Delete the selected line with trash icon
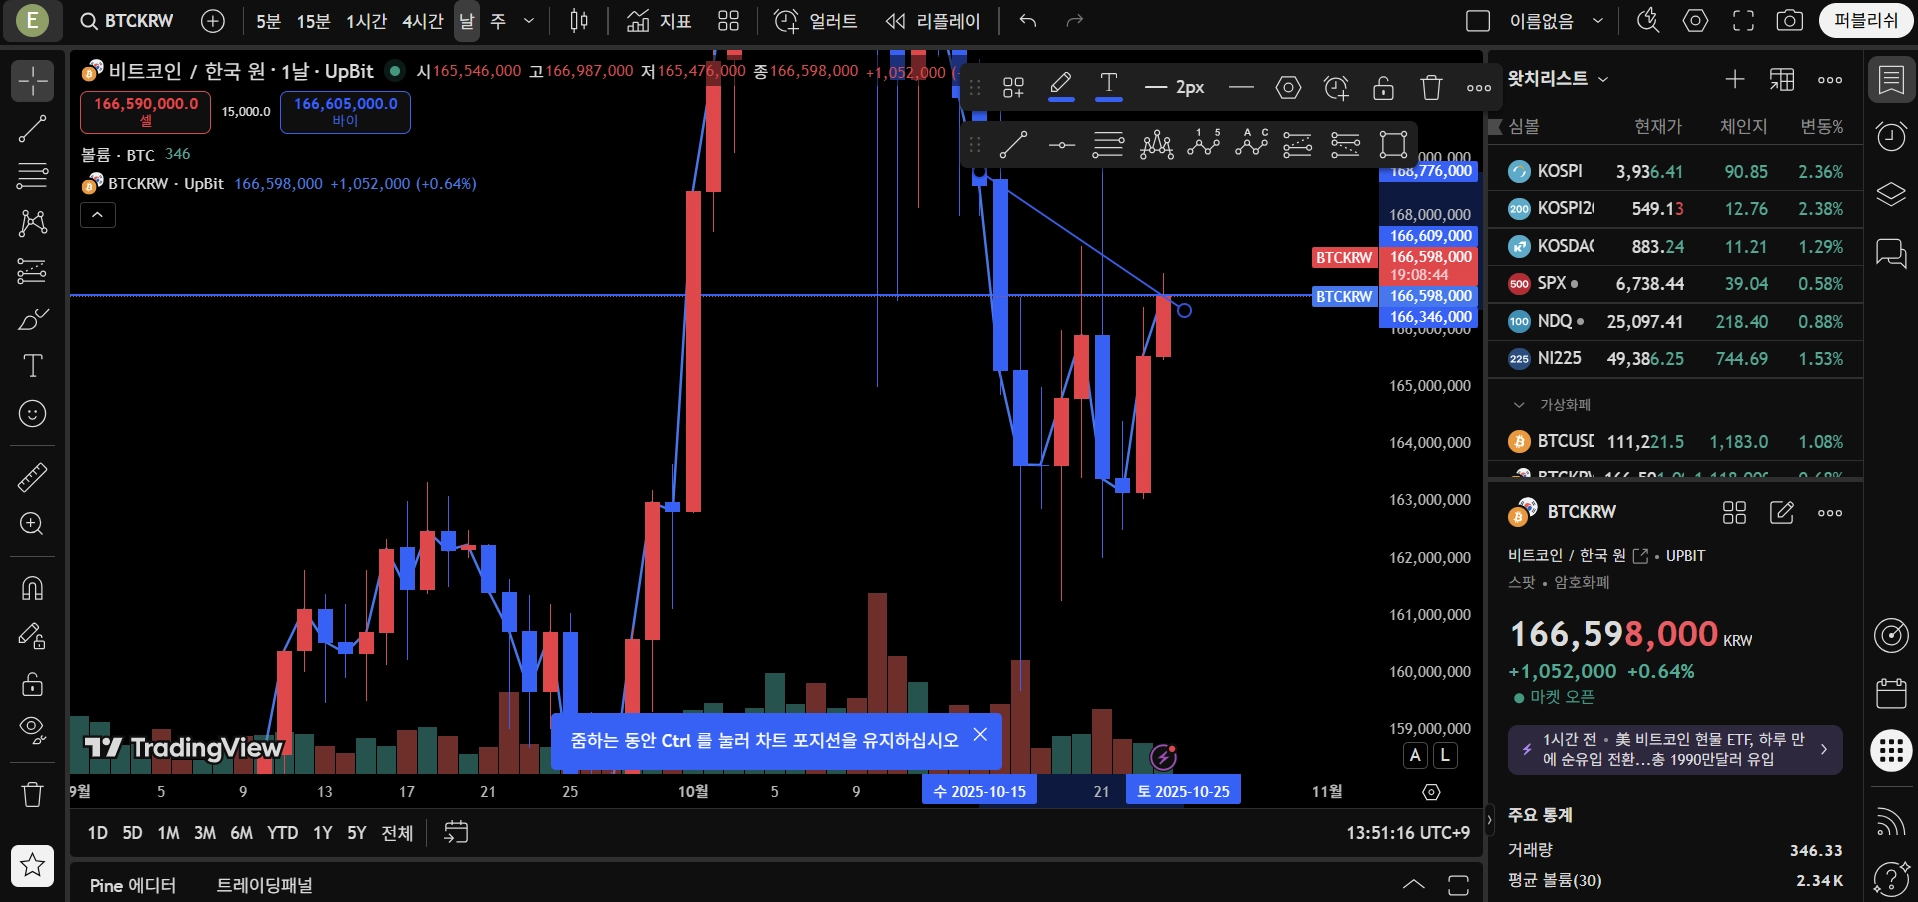Image resolution: width=1918 pixels, height=902 pixels. click(x=1431, y=88)
